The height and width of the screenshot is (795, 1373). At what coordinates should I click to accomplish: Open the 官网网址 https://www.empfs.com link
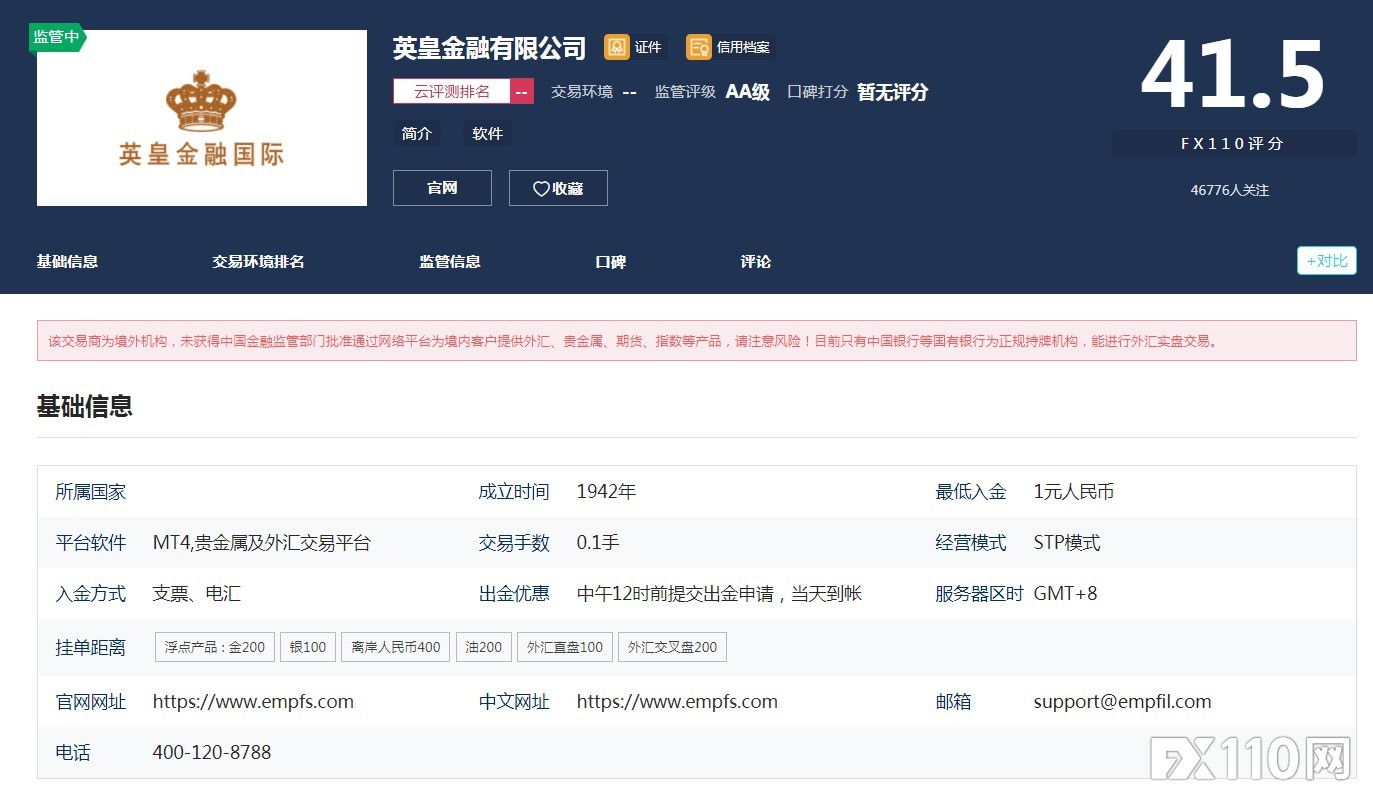tap(253, 702)
